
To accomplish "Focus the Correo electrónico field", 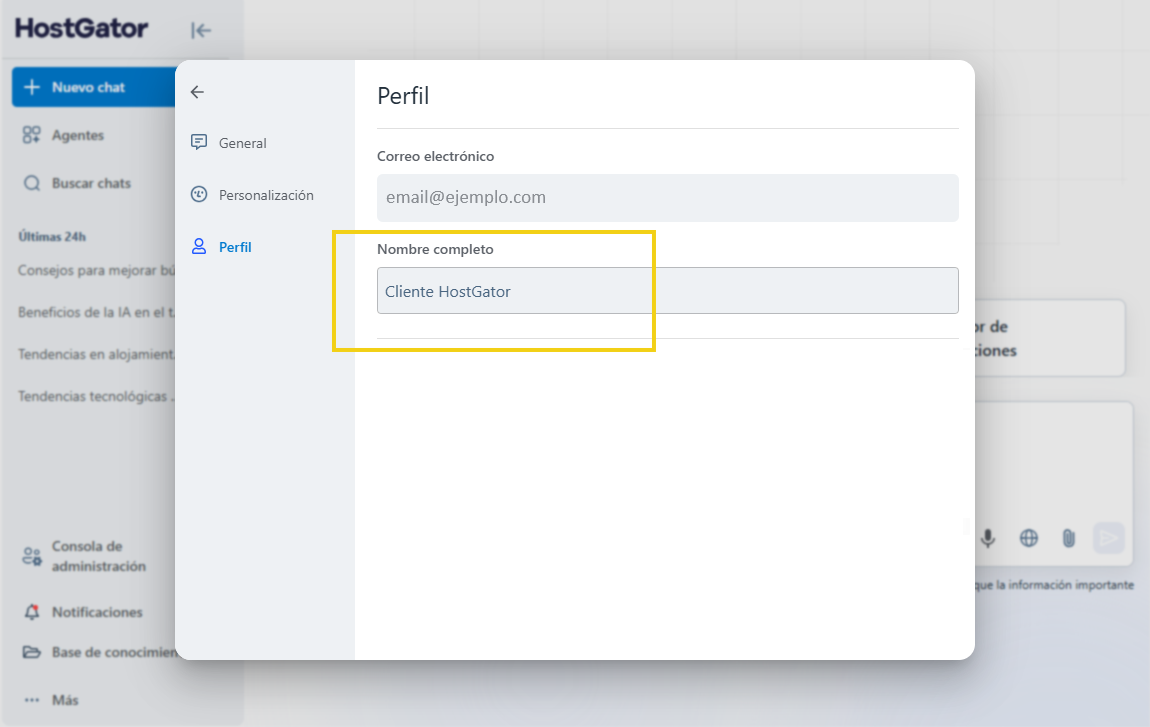I will click(667, 197).
